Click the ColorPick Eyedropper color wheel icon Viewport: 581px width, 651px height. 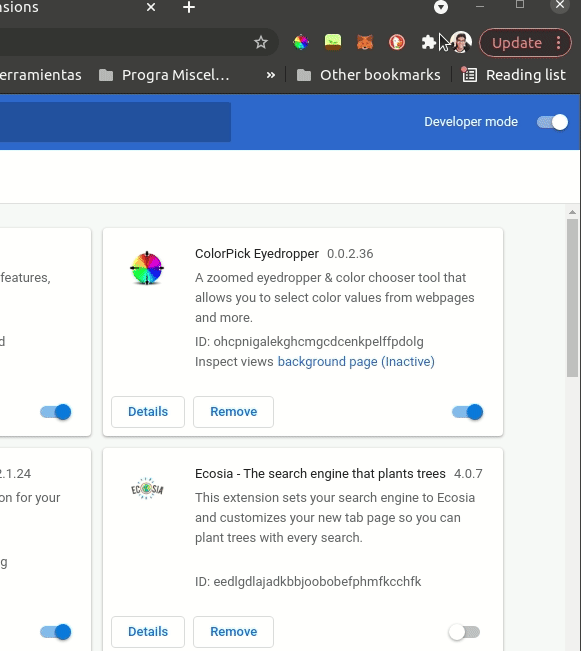[147, 268]
